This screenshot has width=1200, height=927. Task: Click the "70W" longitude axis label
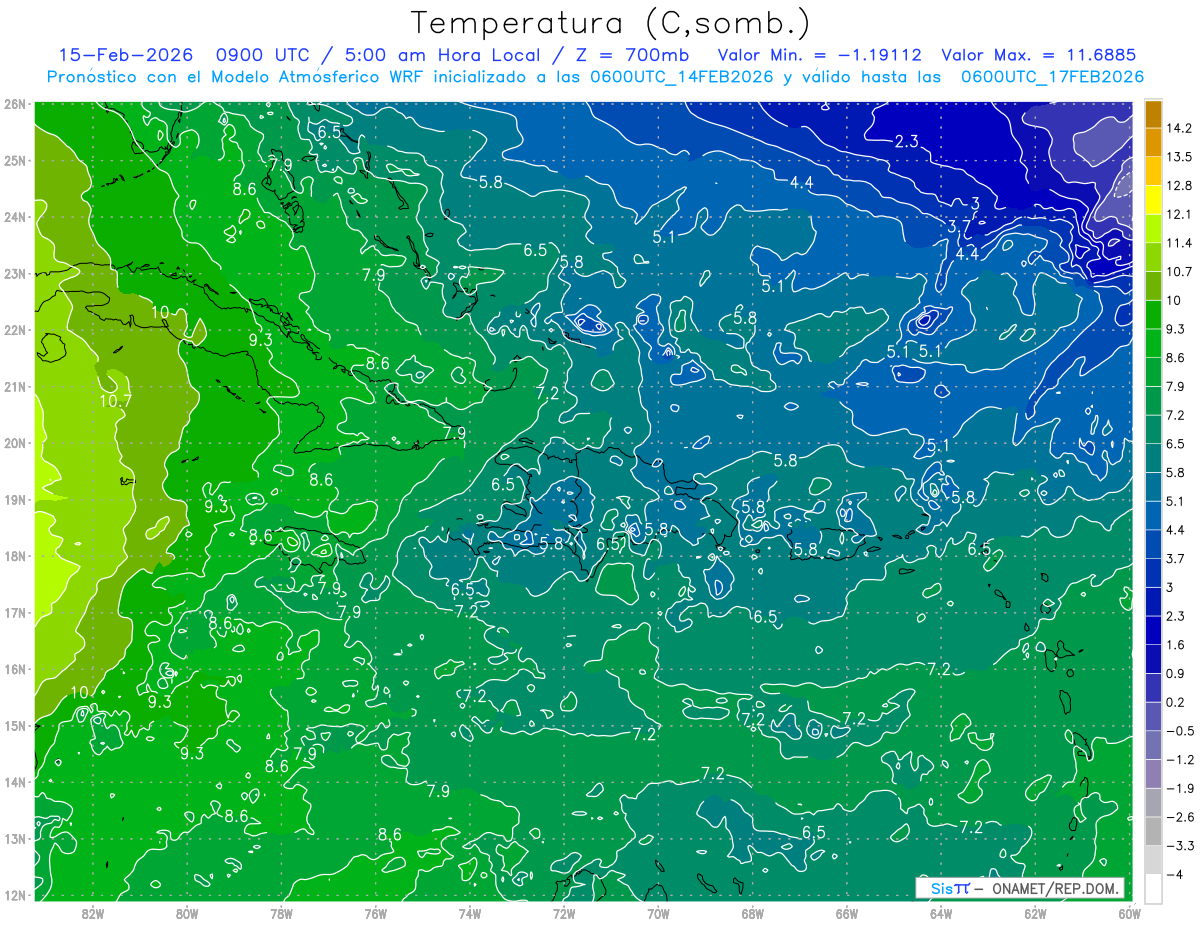(x=658, y=913)
